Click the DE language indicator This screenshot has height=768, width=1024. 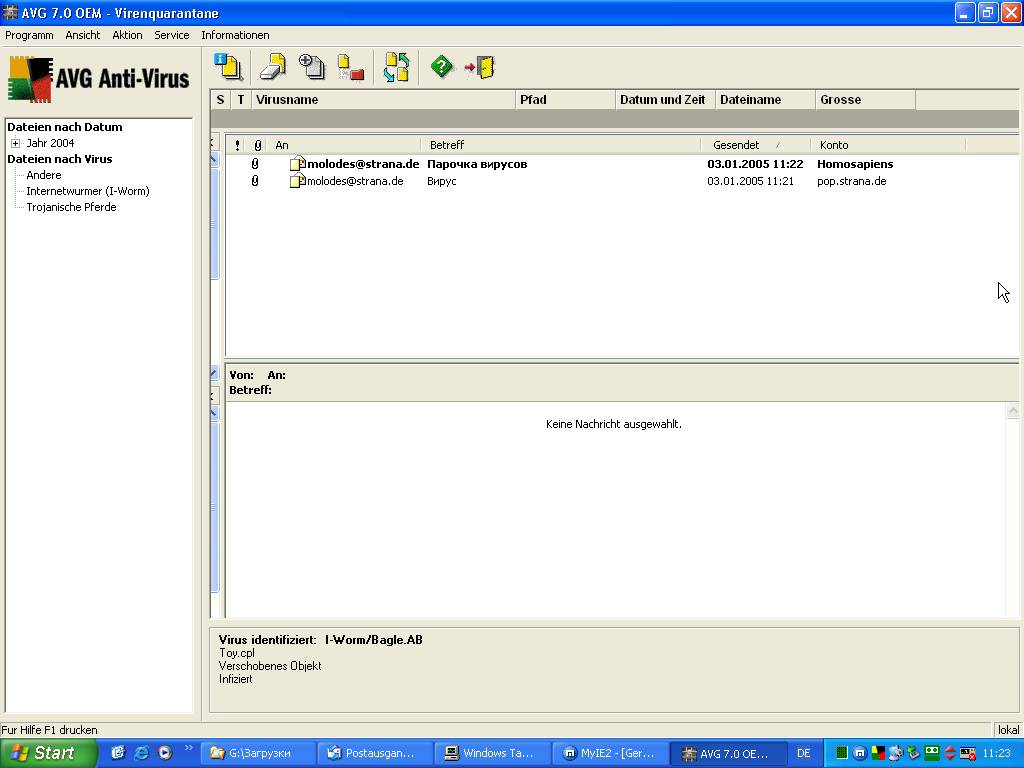[803, 753]
